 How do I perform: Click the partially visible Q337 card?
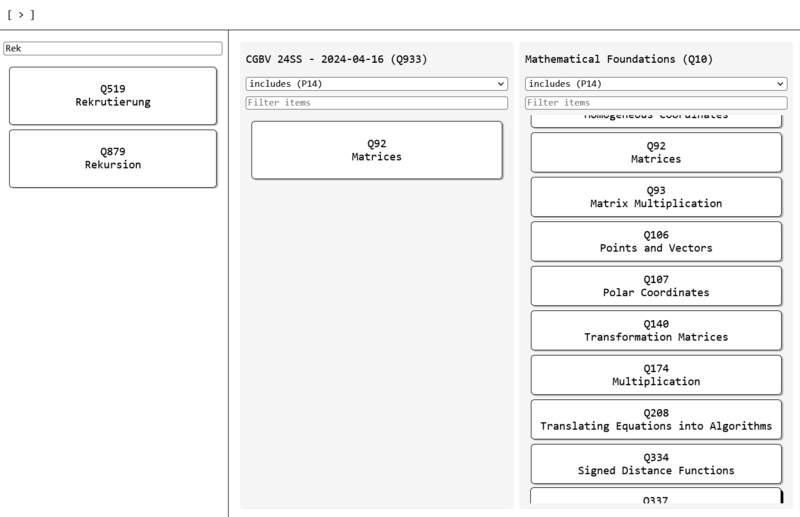[x=656, y=497]
